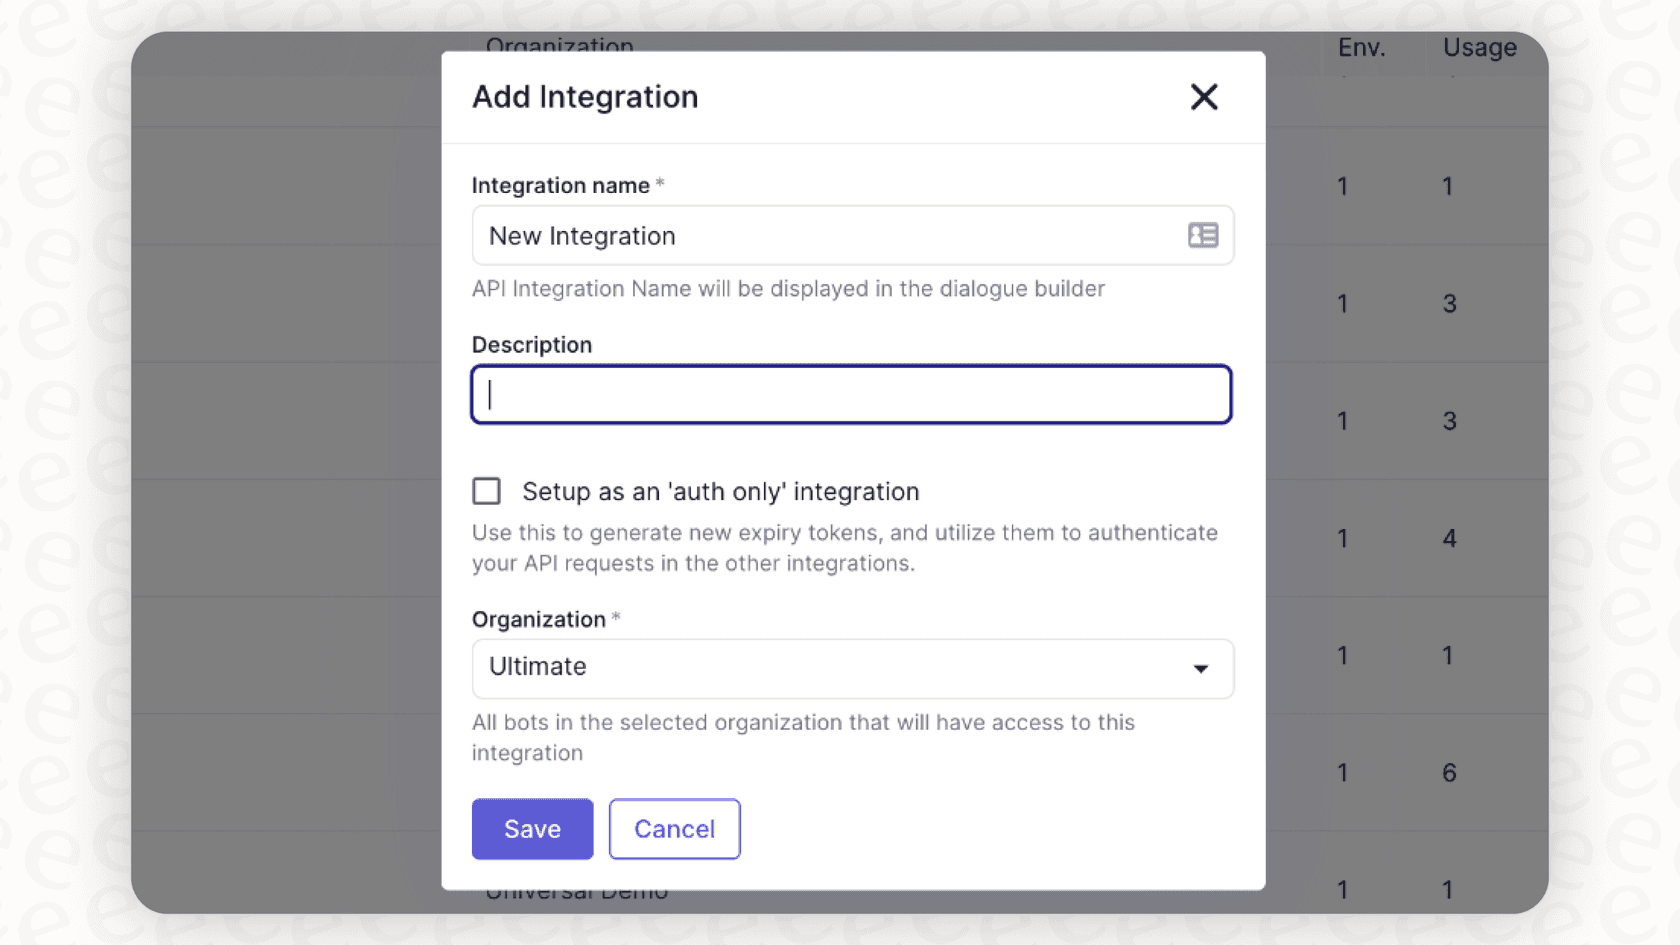This screenshot has width=1680, height=945.
Task: Click the Description field label
Action: tap(532, 345)
